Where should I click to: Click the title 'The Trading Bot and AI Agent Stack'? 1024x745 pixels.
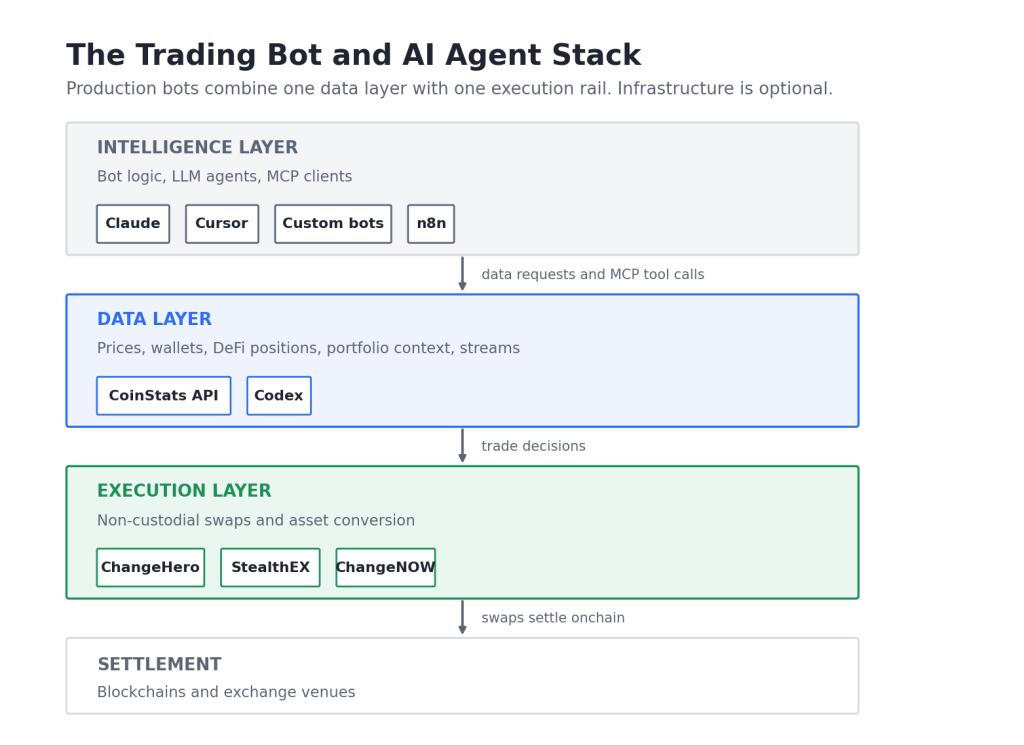(x=353, y=55)
